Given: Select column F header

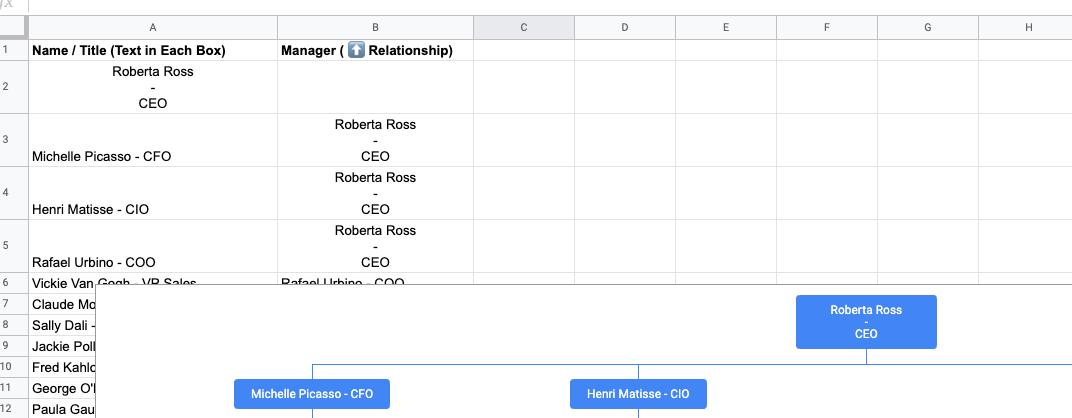Looking at the screenshot, I should coord(826,28).
